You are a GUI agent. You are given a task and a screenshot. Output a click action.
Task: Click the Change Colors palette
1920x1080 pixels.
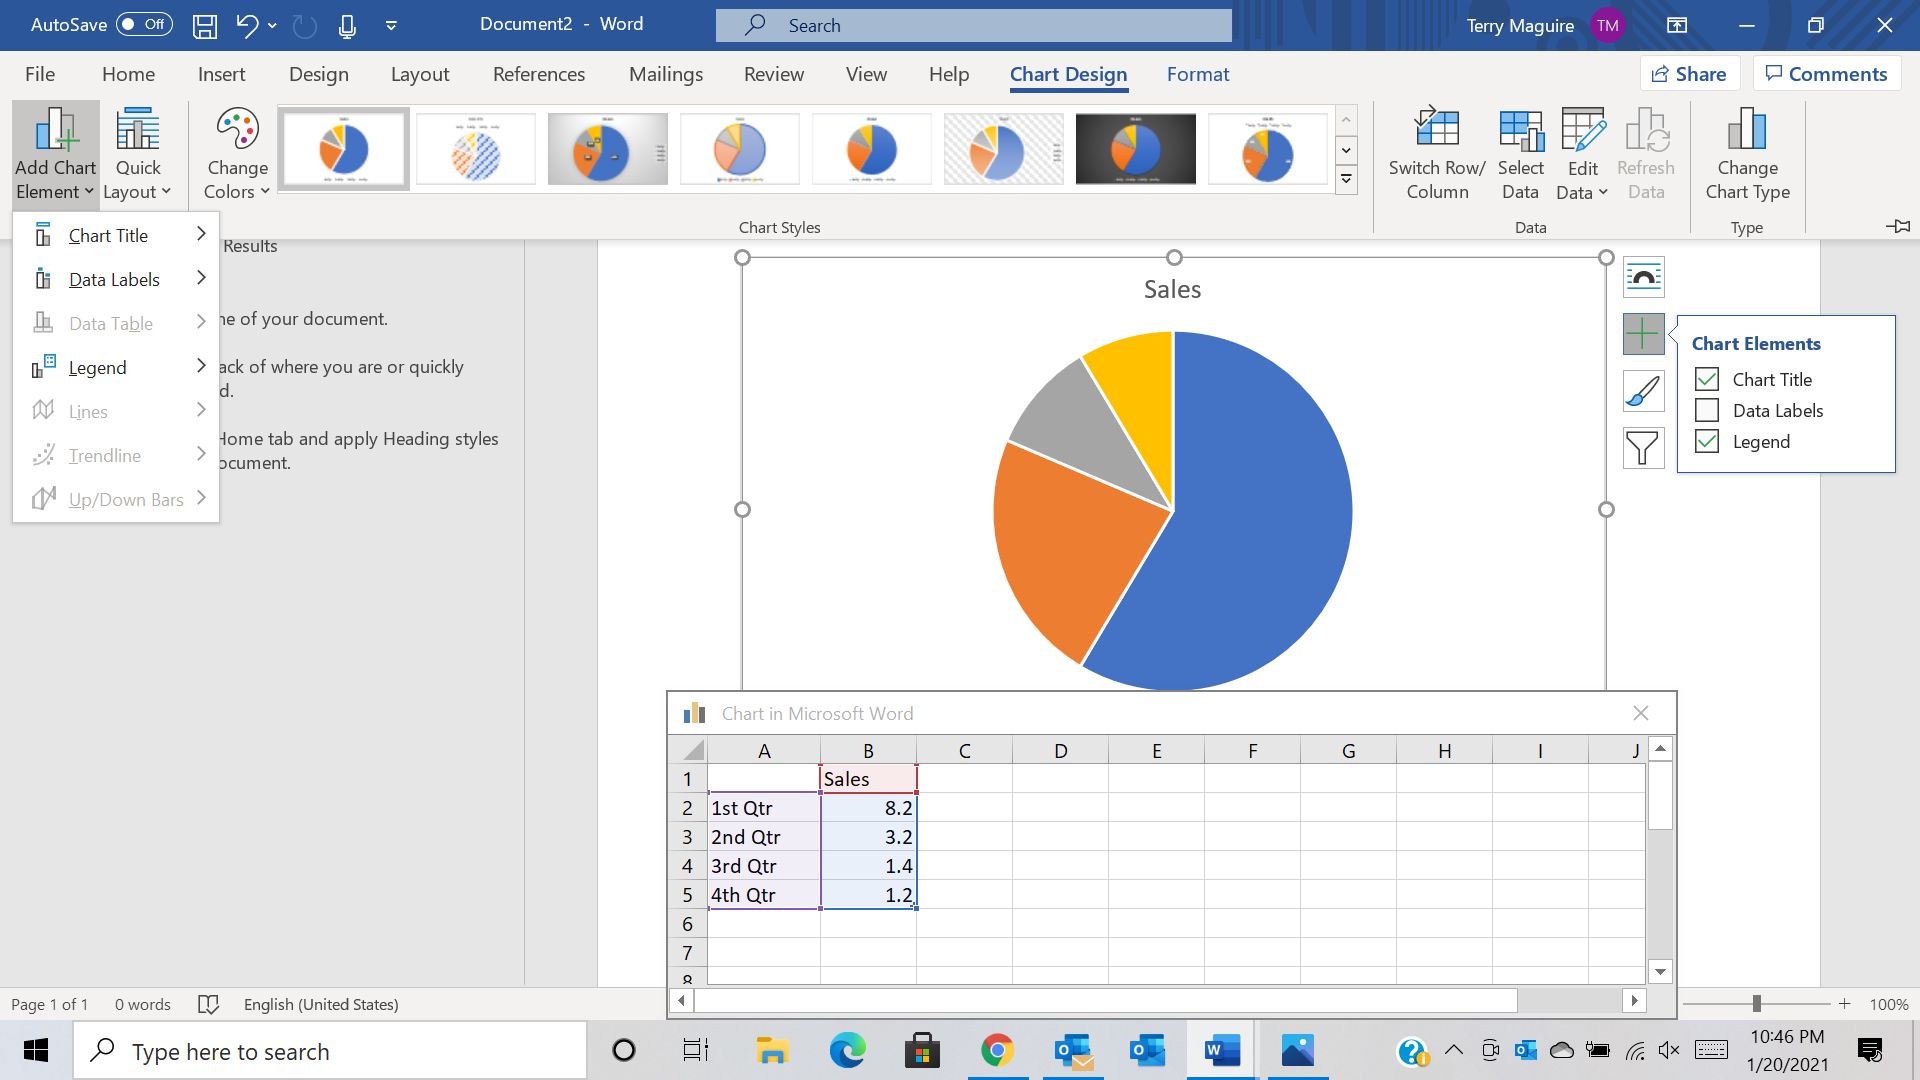237,154
